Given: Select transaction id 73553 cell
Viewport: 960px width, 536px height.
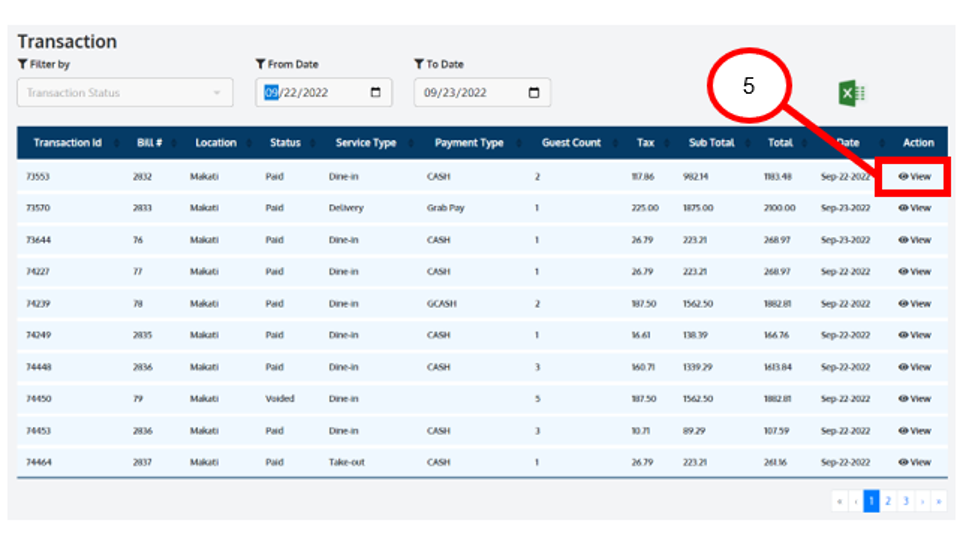Looking at the screenshot, I should pyautogui.click(x=37, y=176).
